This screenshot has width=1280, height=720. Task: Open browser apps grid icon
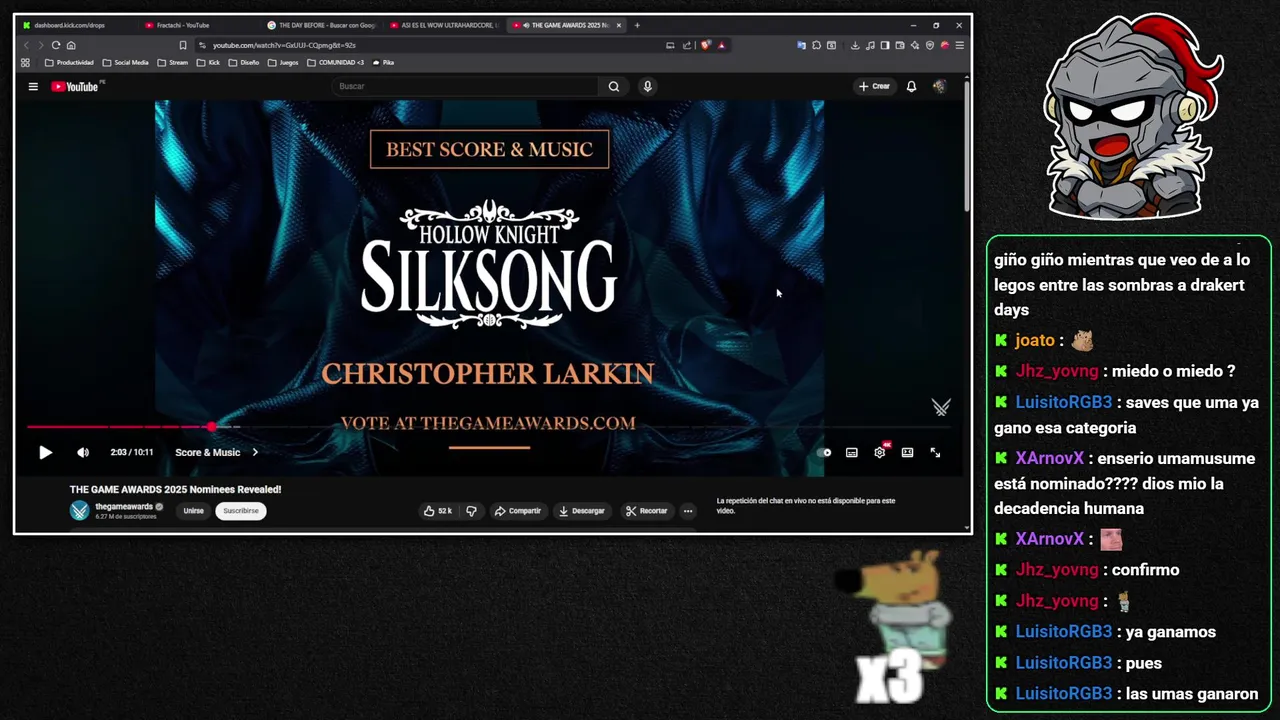point(25,62)
